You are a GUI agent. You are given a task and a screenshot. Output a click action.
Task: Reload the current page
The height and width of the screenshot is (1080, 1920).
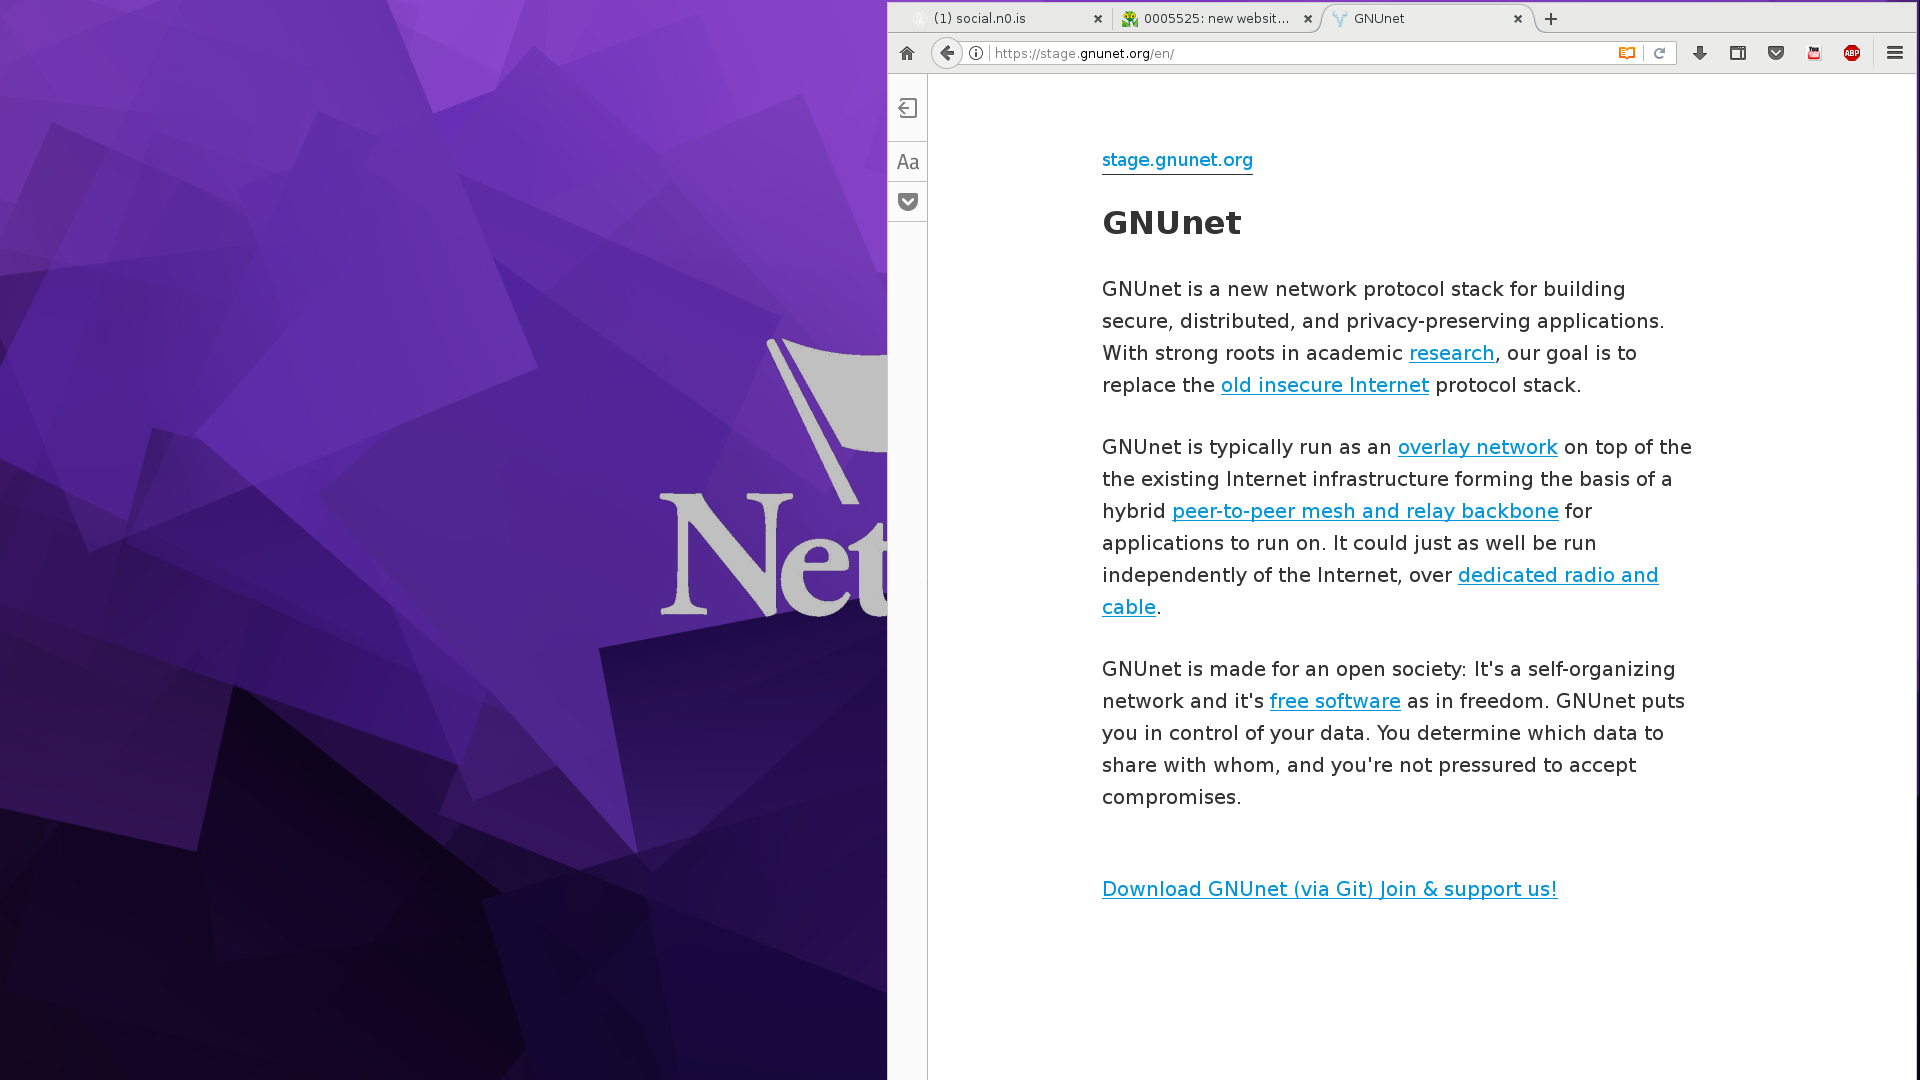click(x=1659, y=53)
